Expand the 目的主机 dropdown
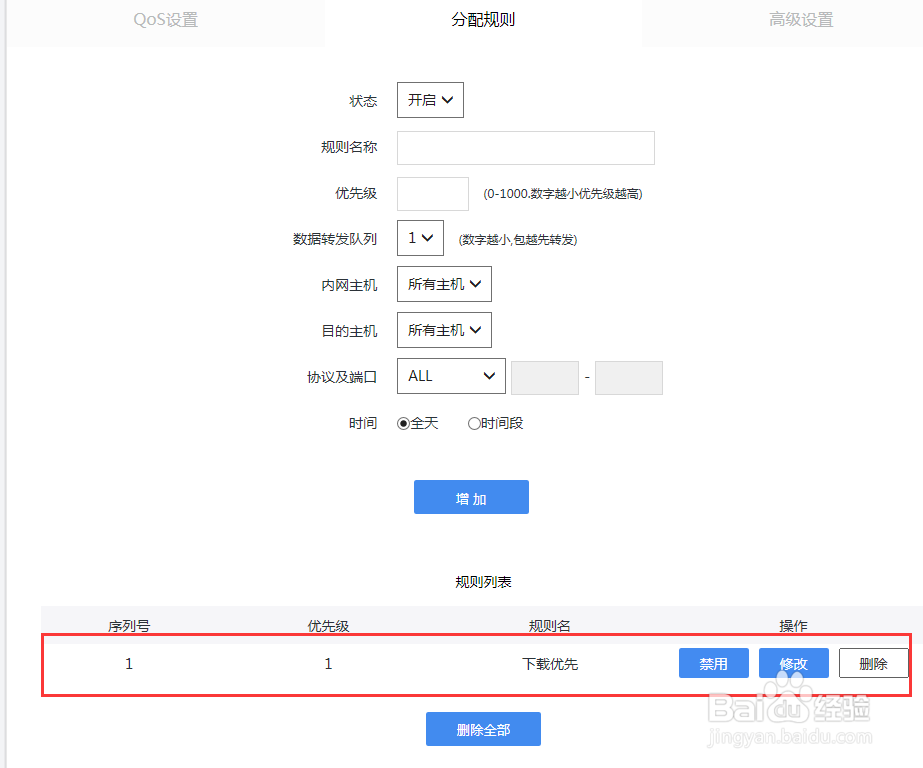This screenshot has height=768, width=923. (x=444, y=330)
